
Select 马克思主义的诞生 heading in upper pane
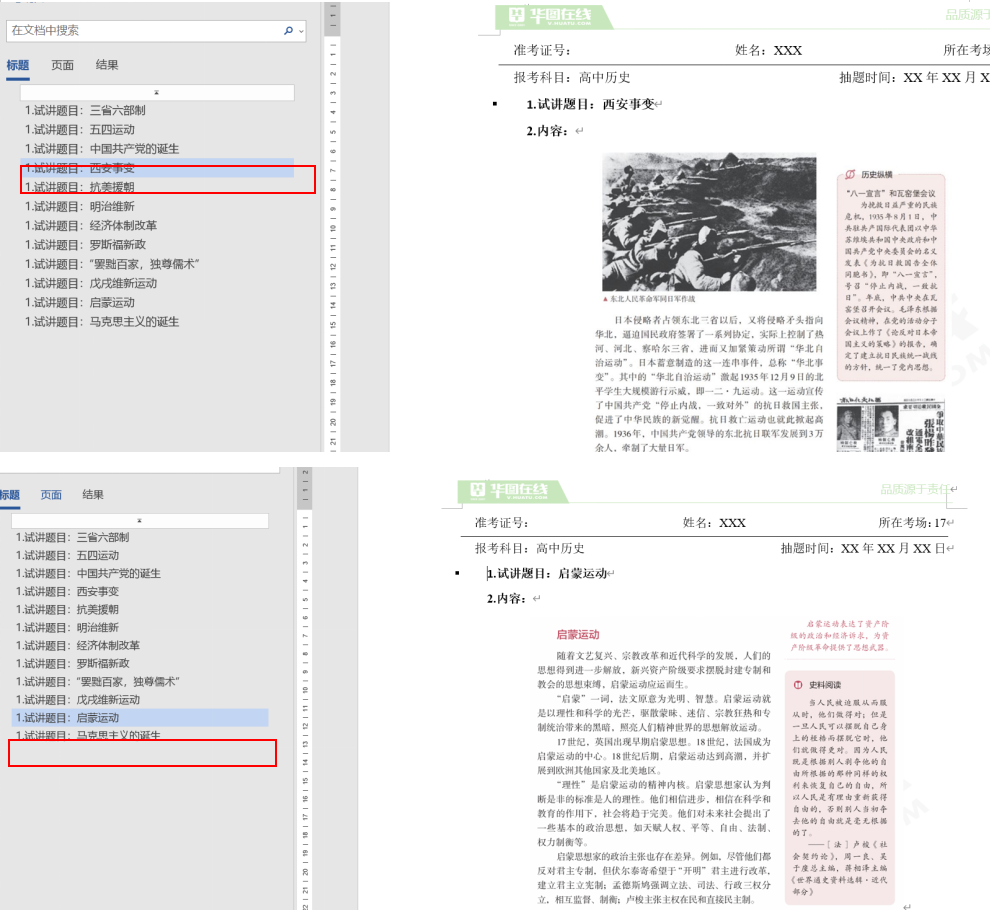coord(103,322)
